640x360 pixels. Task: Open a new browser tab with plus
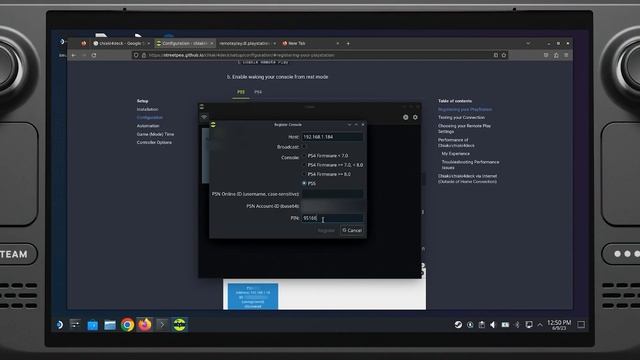click(x=348, y=43)
